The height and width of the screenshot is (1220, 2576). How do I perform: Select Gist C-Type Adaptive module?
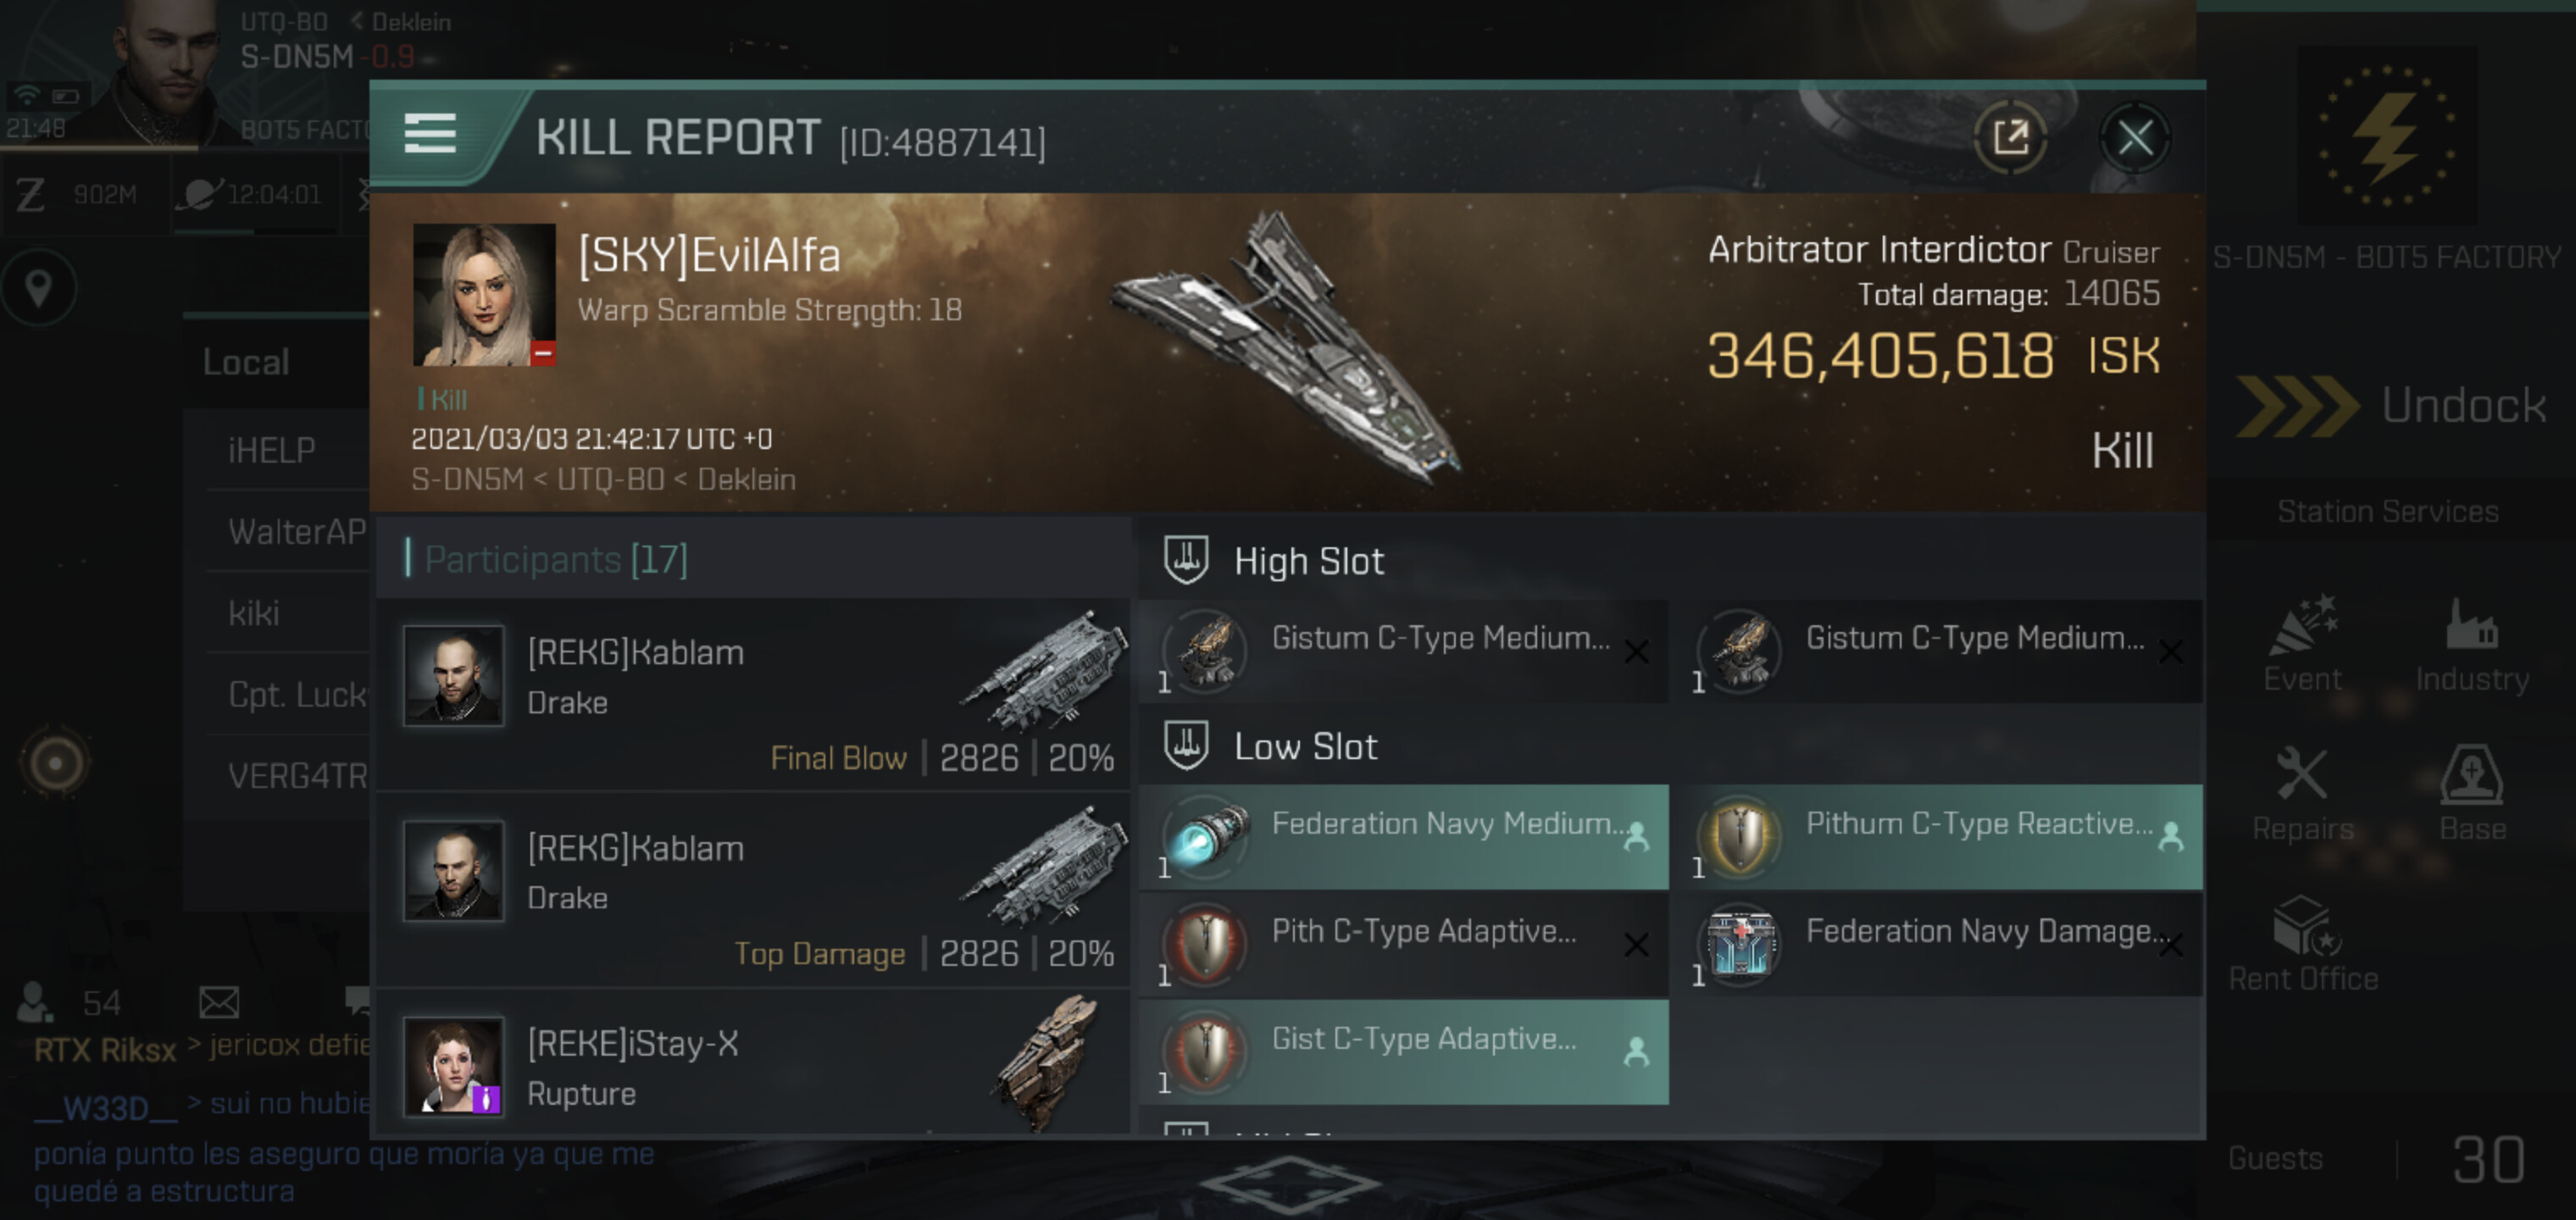[1403, 1052]
